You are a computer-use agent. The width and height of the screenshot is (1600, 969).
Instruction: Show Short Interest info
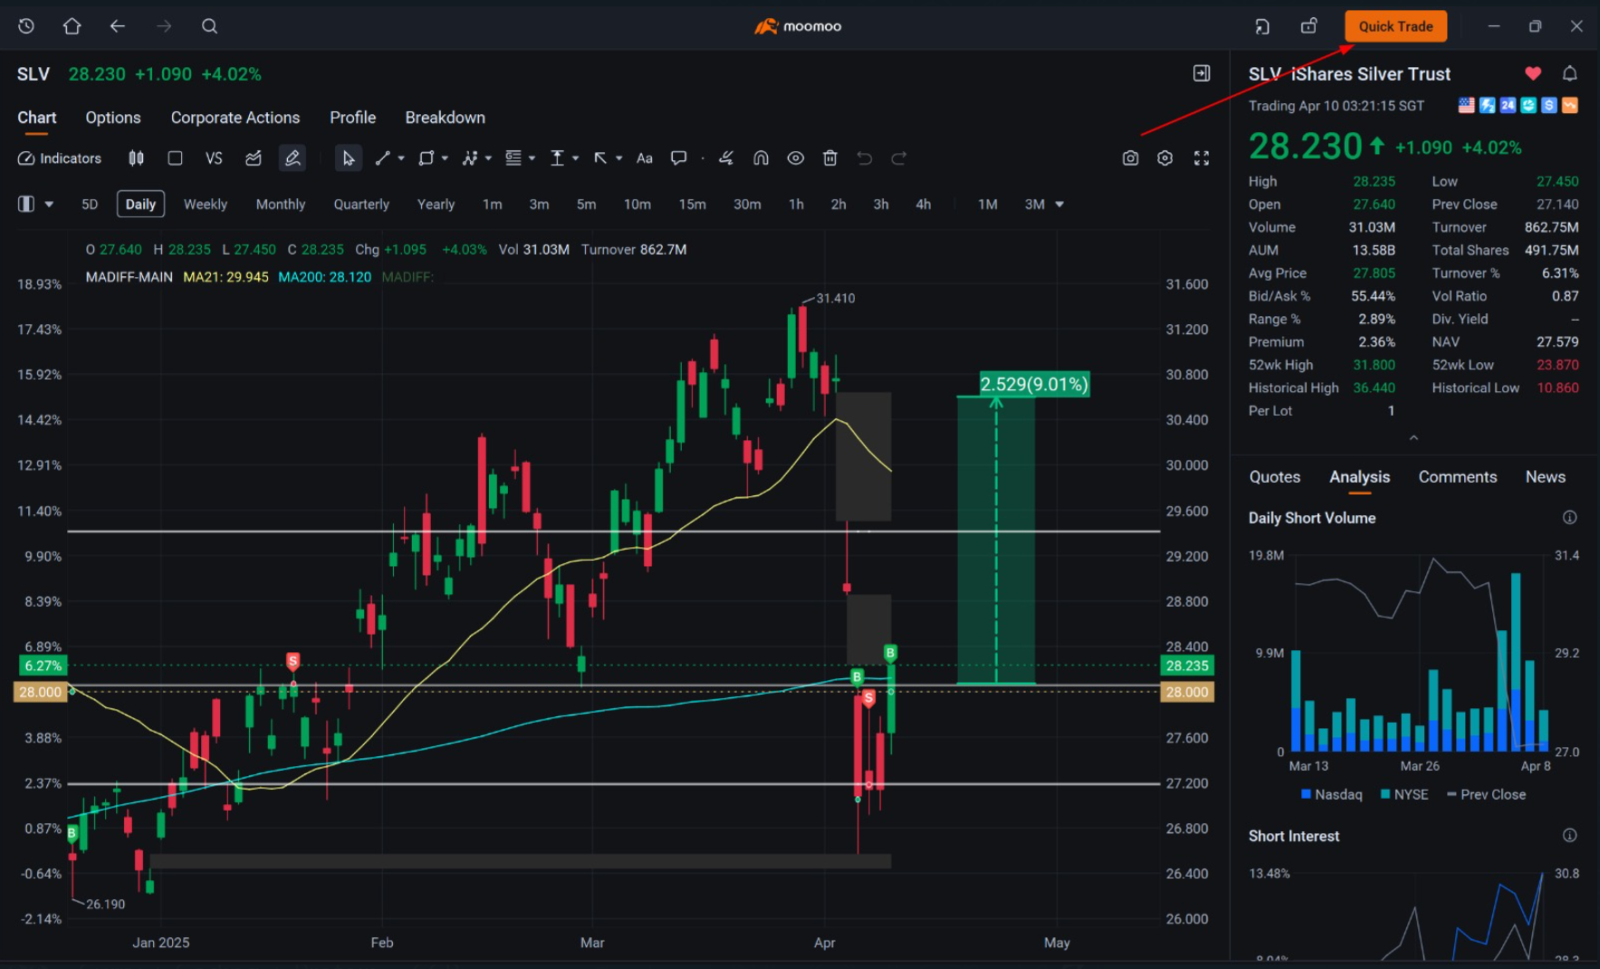[1570, 835]
